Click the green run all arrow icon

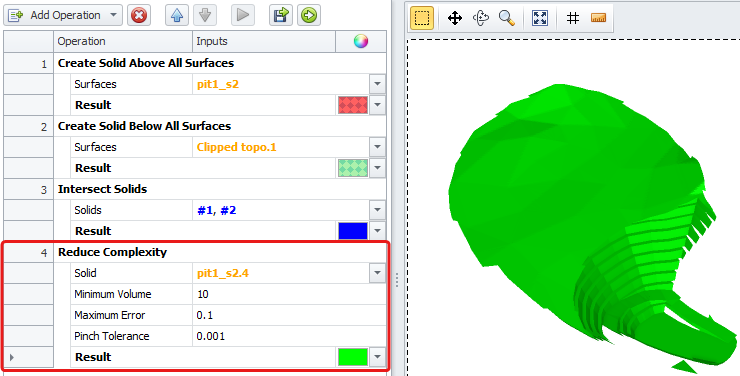click(309, 16)
